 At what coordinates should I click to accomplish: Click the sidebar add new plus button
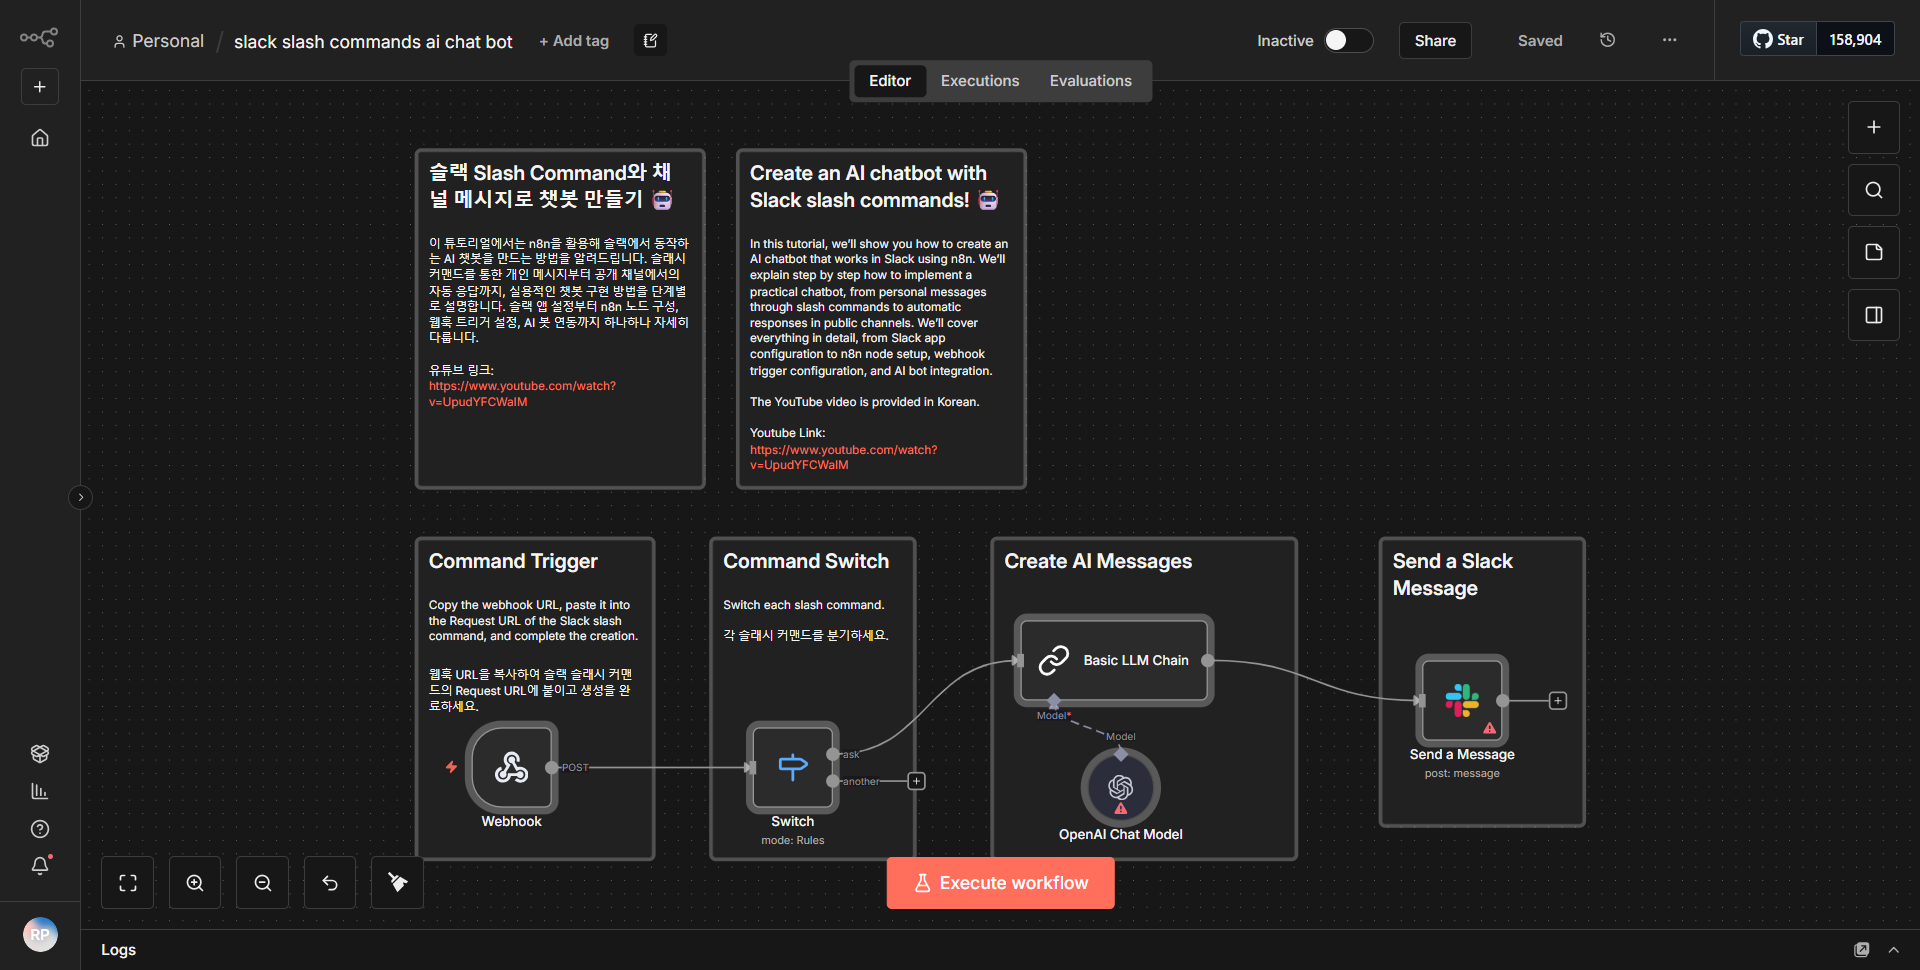(40, 87)
